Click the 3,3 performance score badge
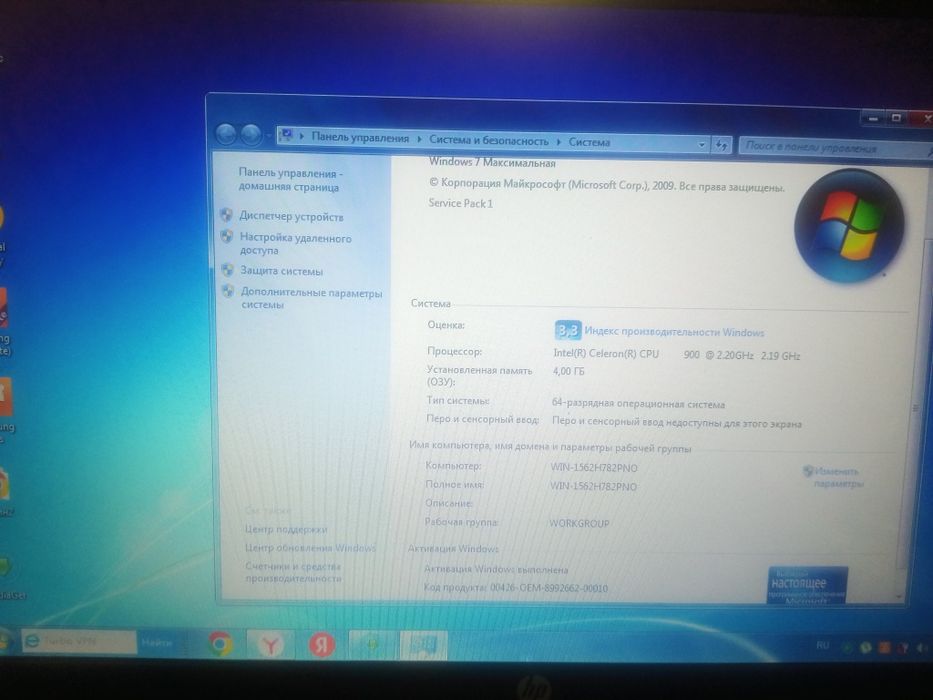This screenshot has width=933, height=700. [x=568, y=330]
